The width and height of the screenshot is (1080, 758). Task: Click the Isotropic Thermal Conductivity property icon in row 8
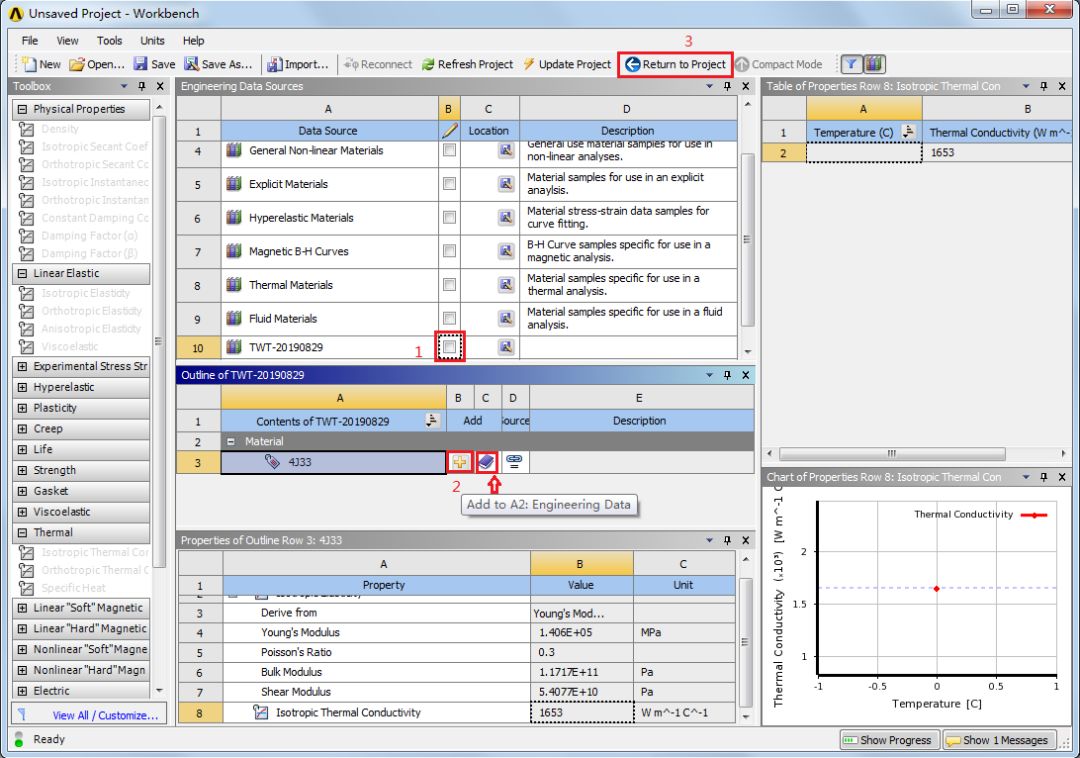[x=260, y=713]
